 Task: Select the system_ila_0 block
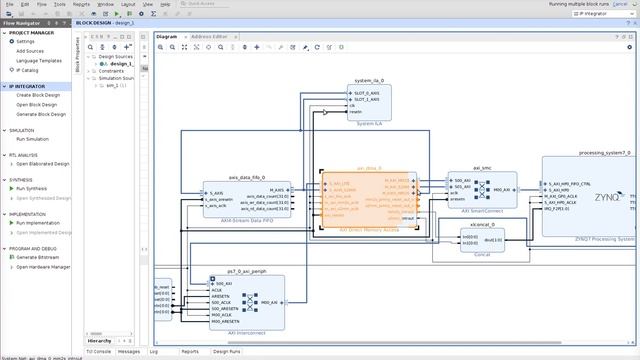369,102
